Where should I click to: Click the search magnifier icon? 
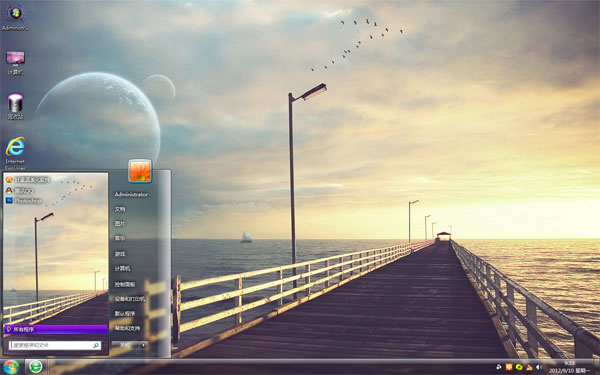click(96, 345)
